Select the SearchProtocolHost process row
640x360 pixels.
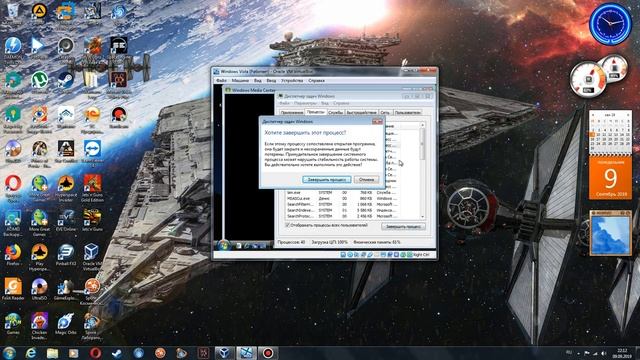click(x=342, y=216)
